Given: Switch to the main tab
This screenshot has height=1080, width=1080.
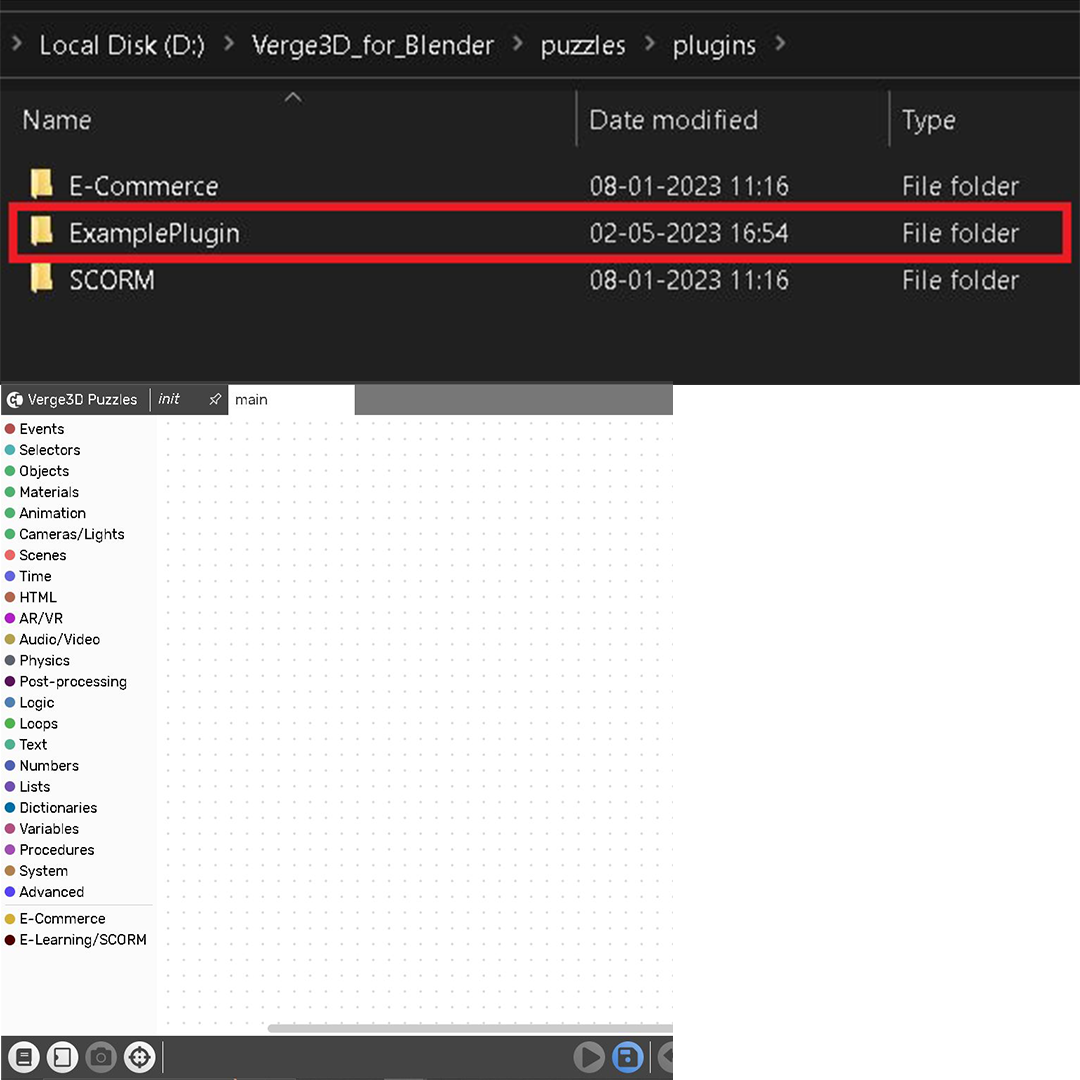Looking at the screenshot, I should pyautogui.click(x=291, y=399).
